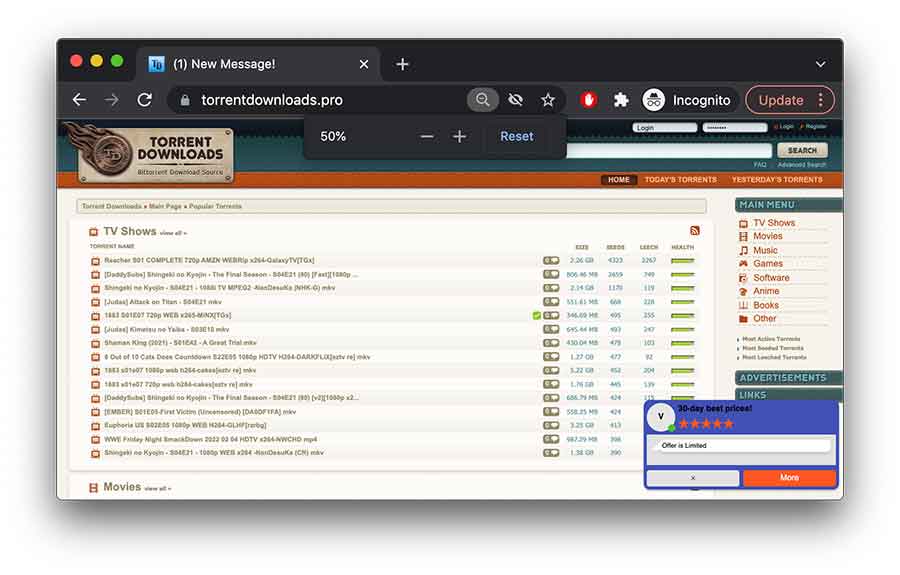Click the TV Shows section heading icon
The height and width of the screenshot is (575, 900).
pyautogui.click(x=94, y=232)
